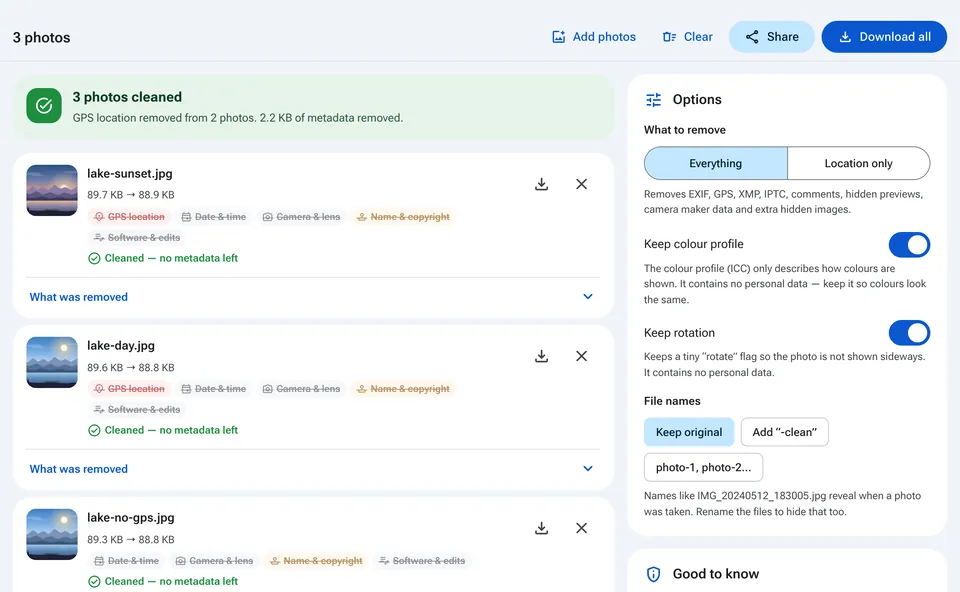
Task: Open the lake-sunset.jpg thumbnail
Action: [52, 190]
